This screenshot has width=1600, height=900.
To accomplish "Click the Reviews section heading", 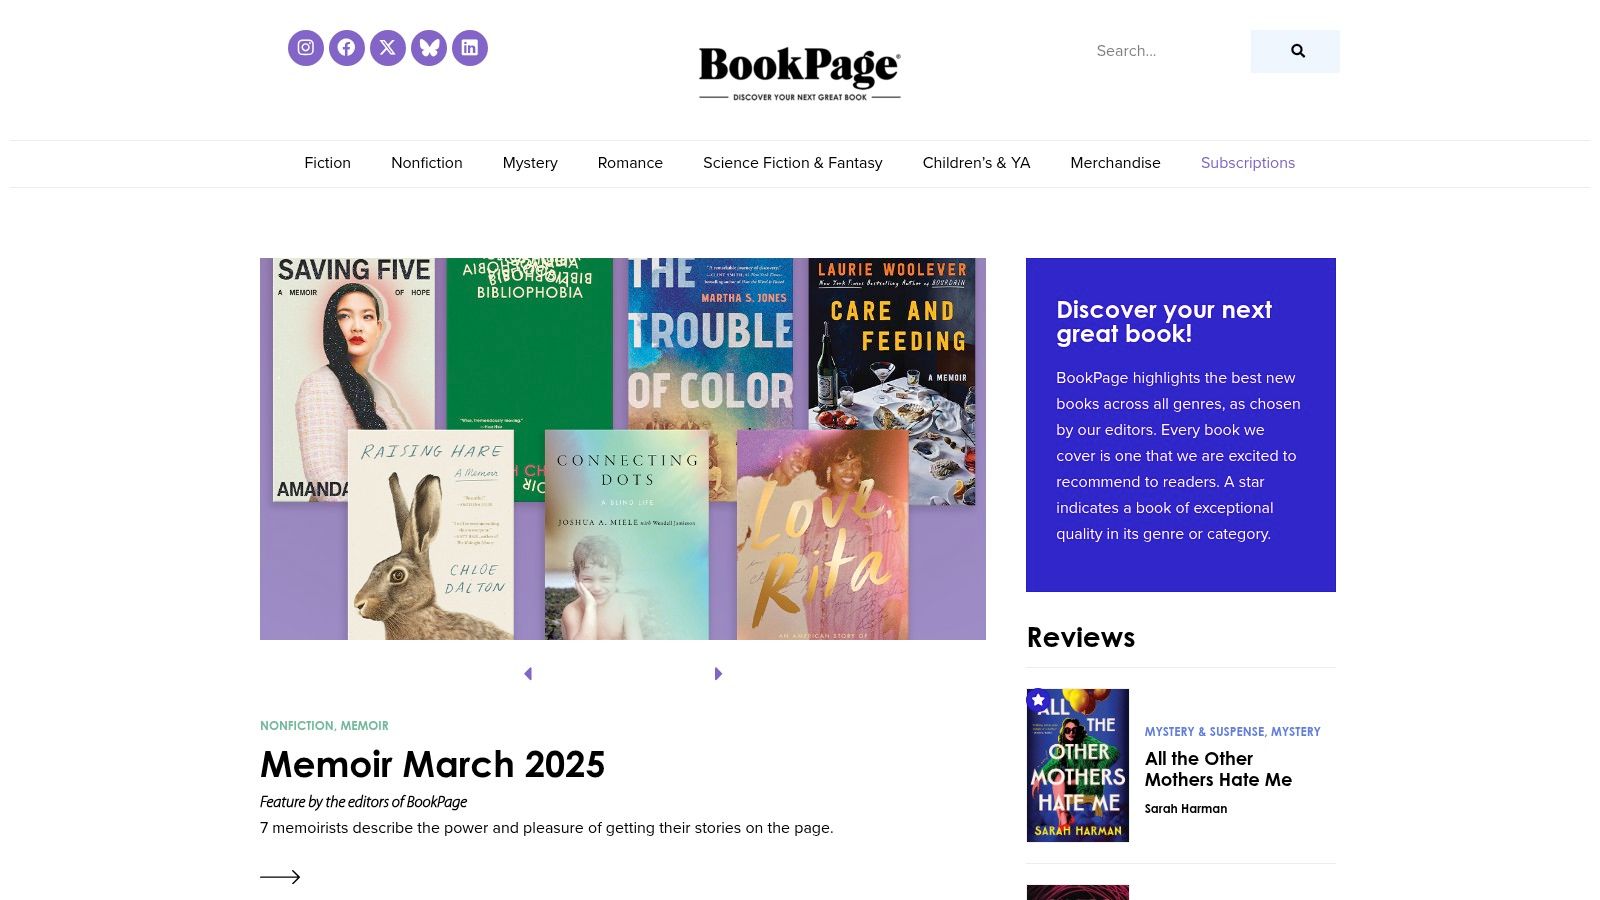I will [1081, 637].
